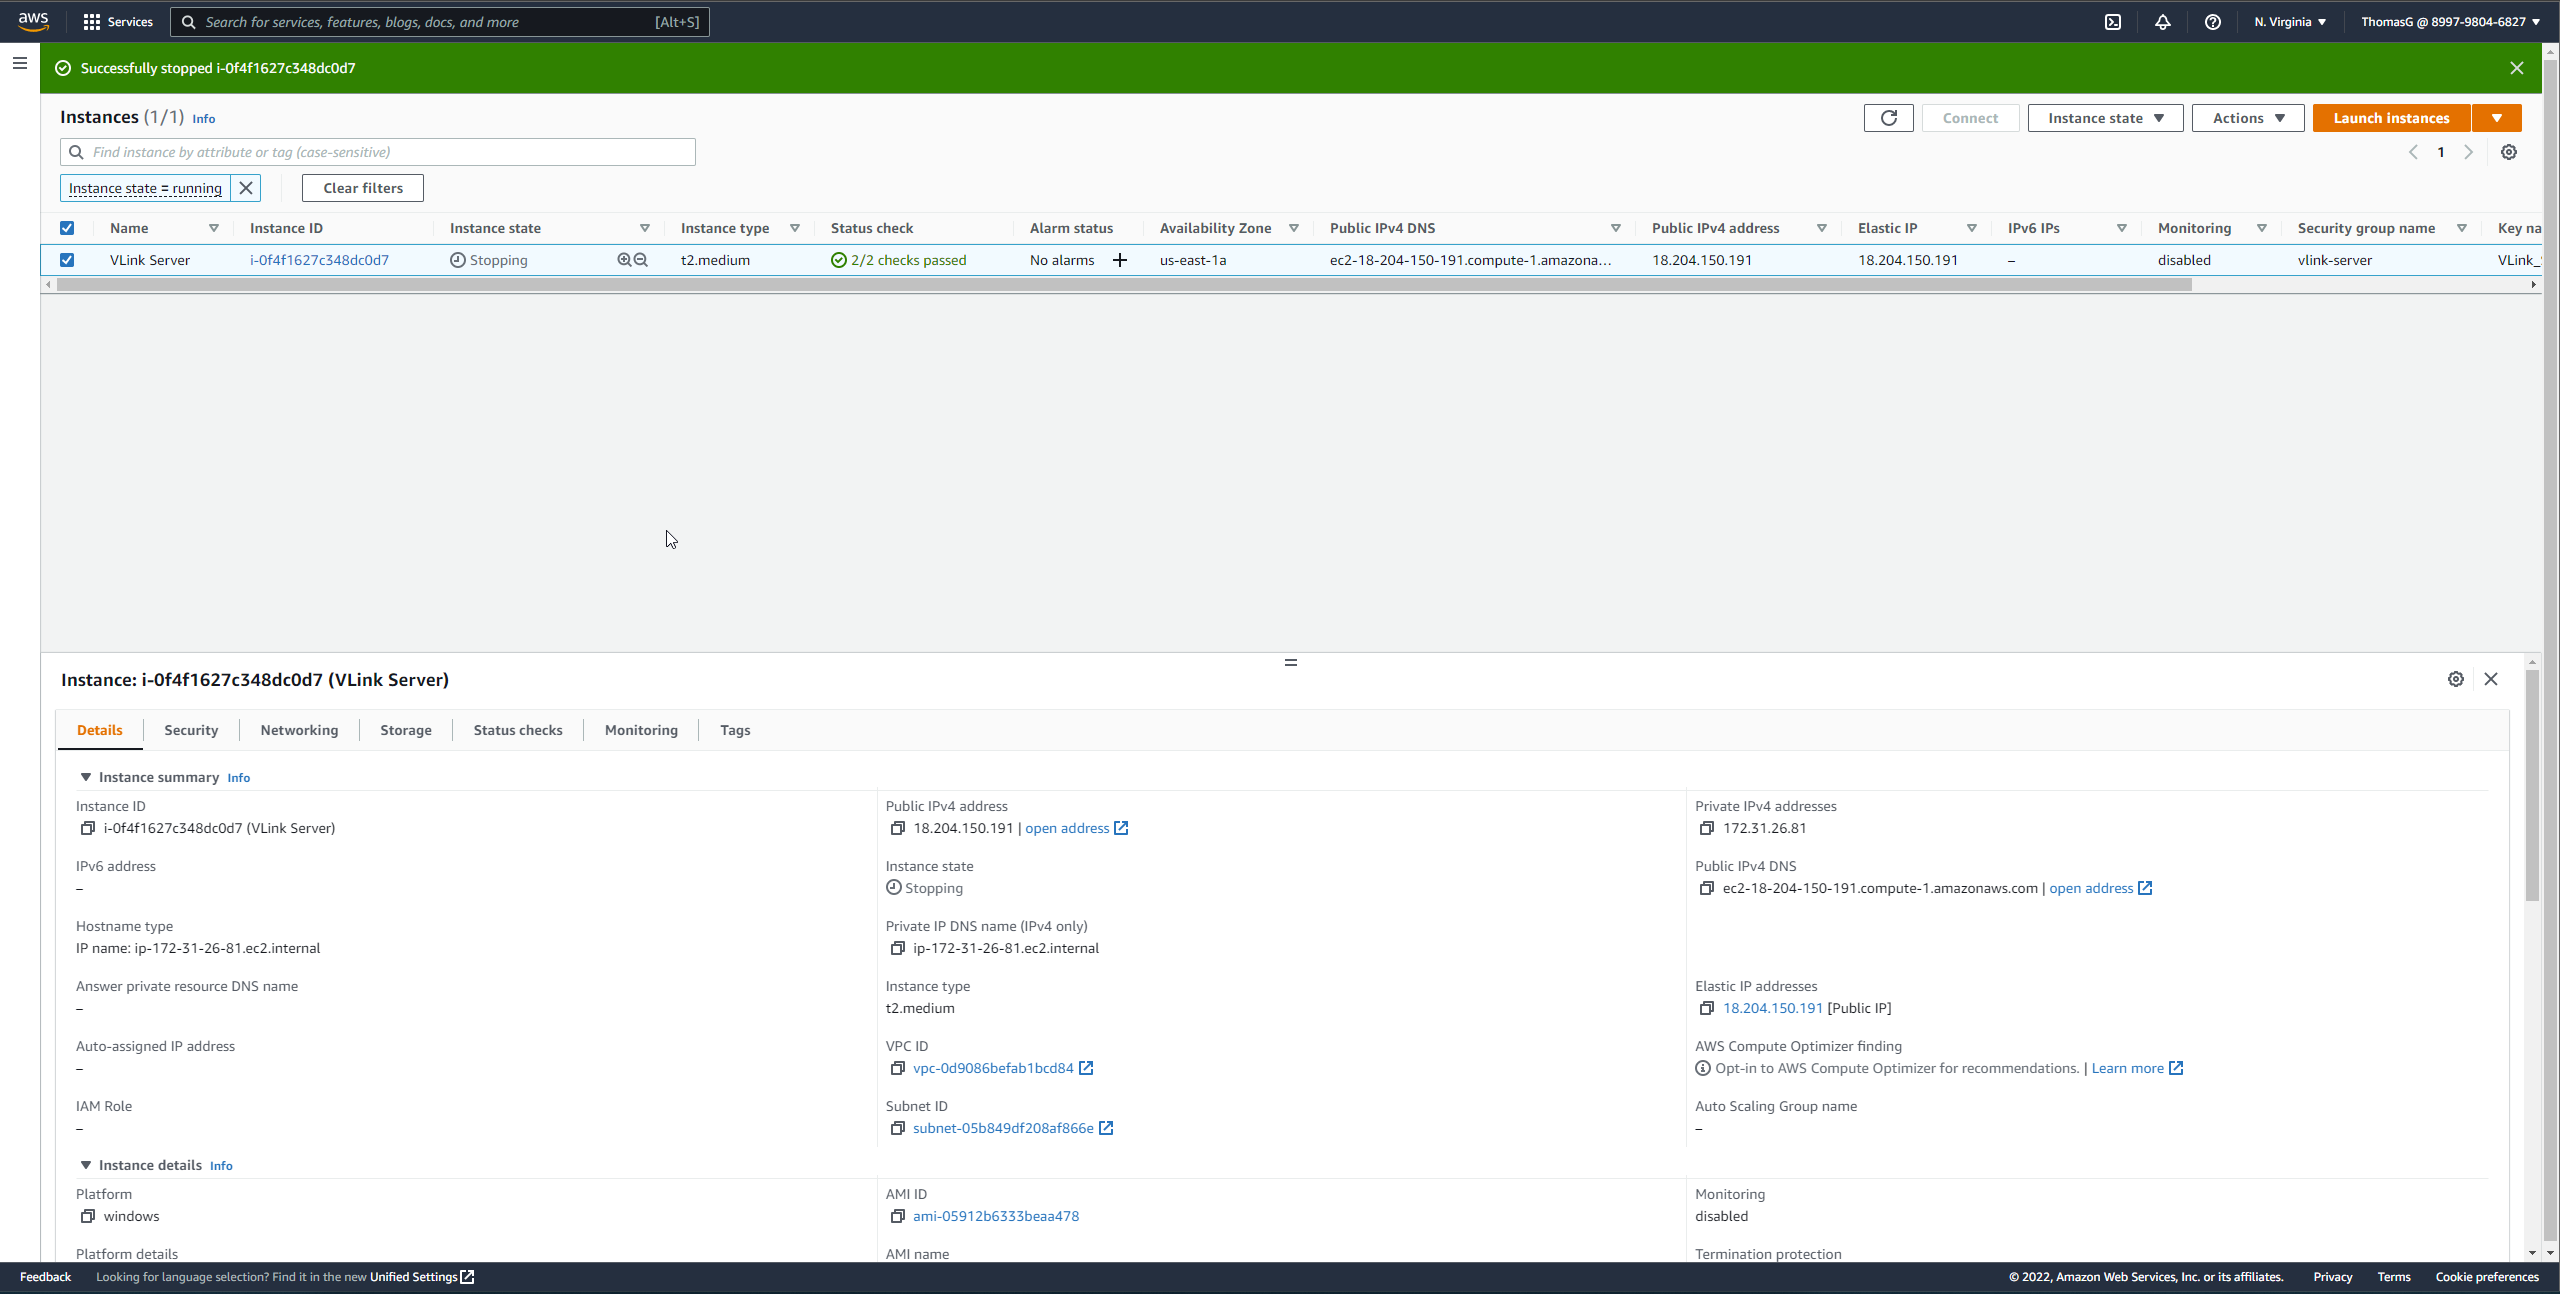Click the disabled Connect button

click(x=1970, y=118)
